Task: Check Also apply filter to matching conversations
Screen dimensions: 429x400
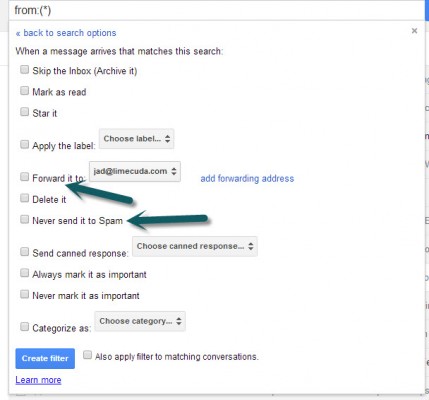Action: [87, 355]
